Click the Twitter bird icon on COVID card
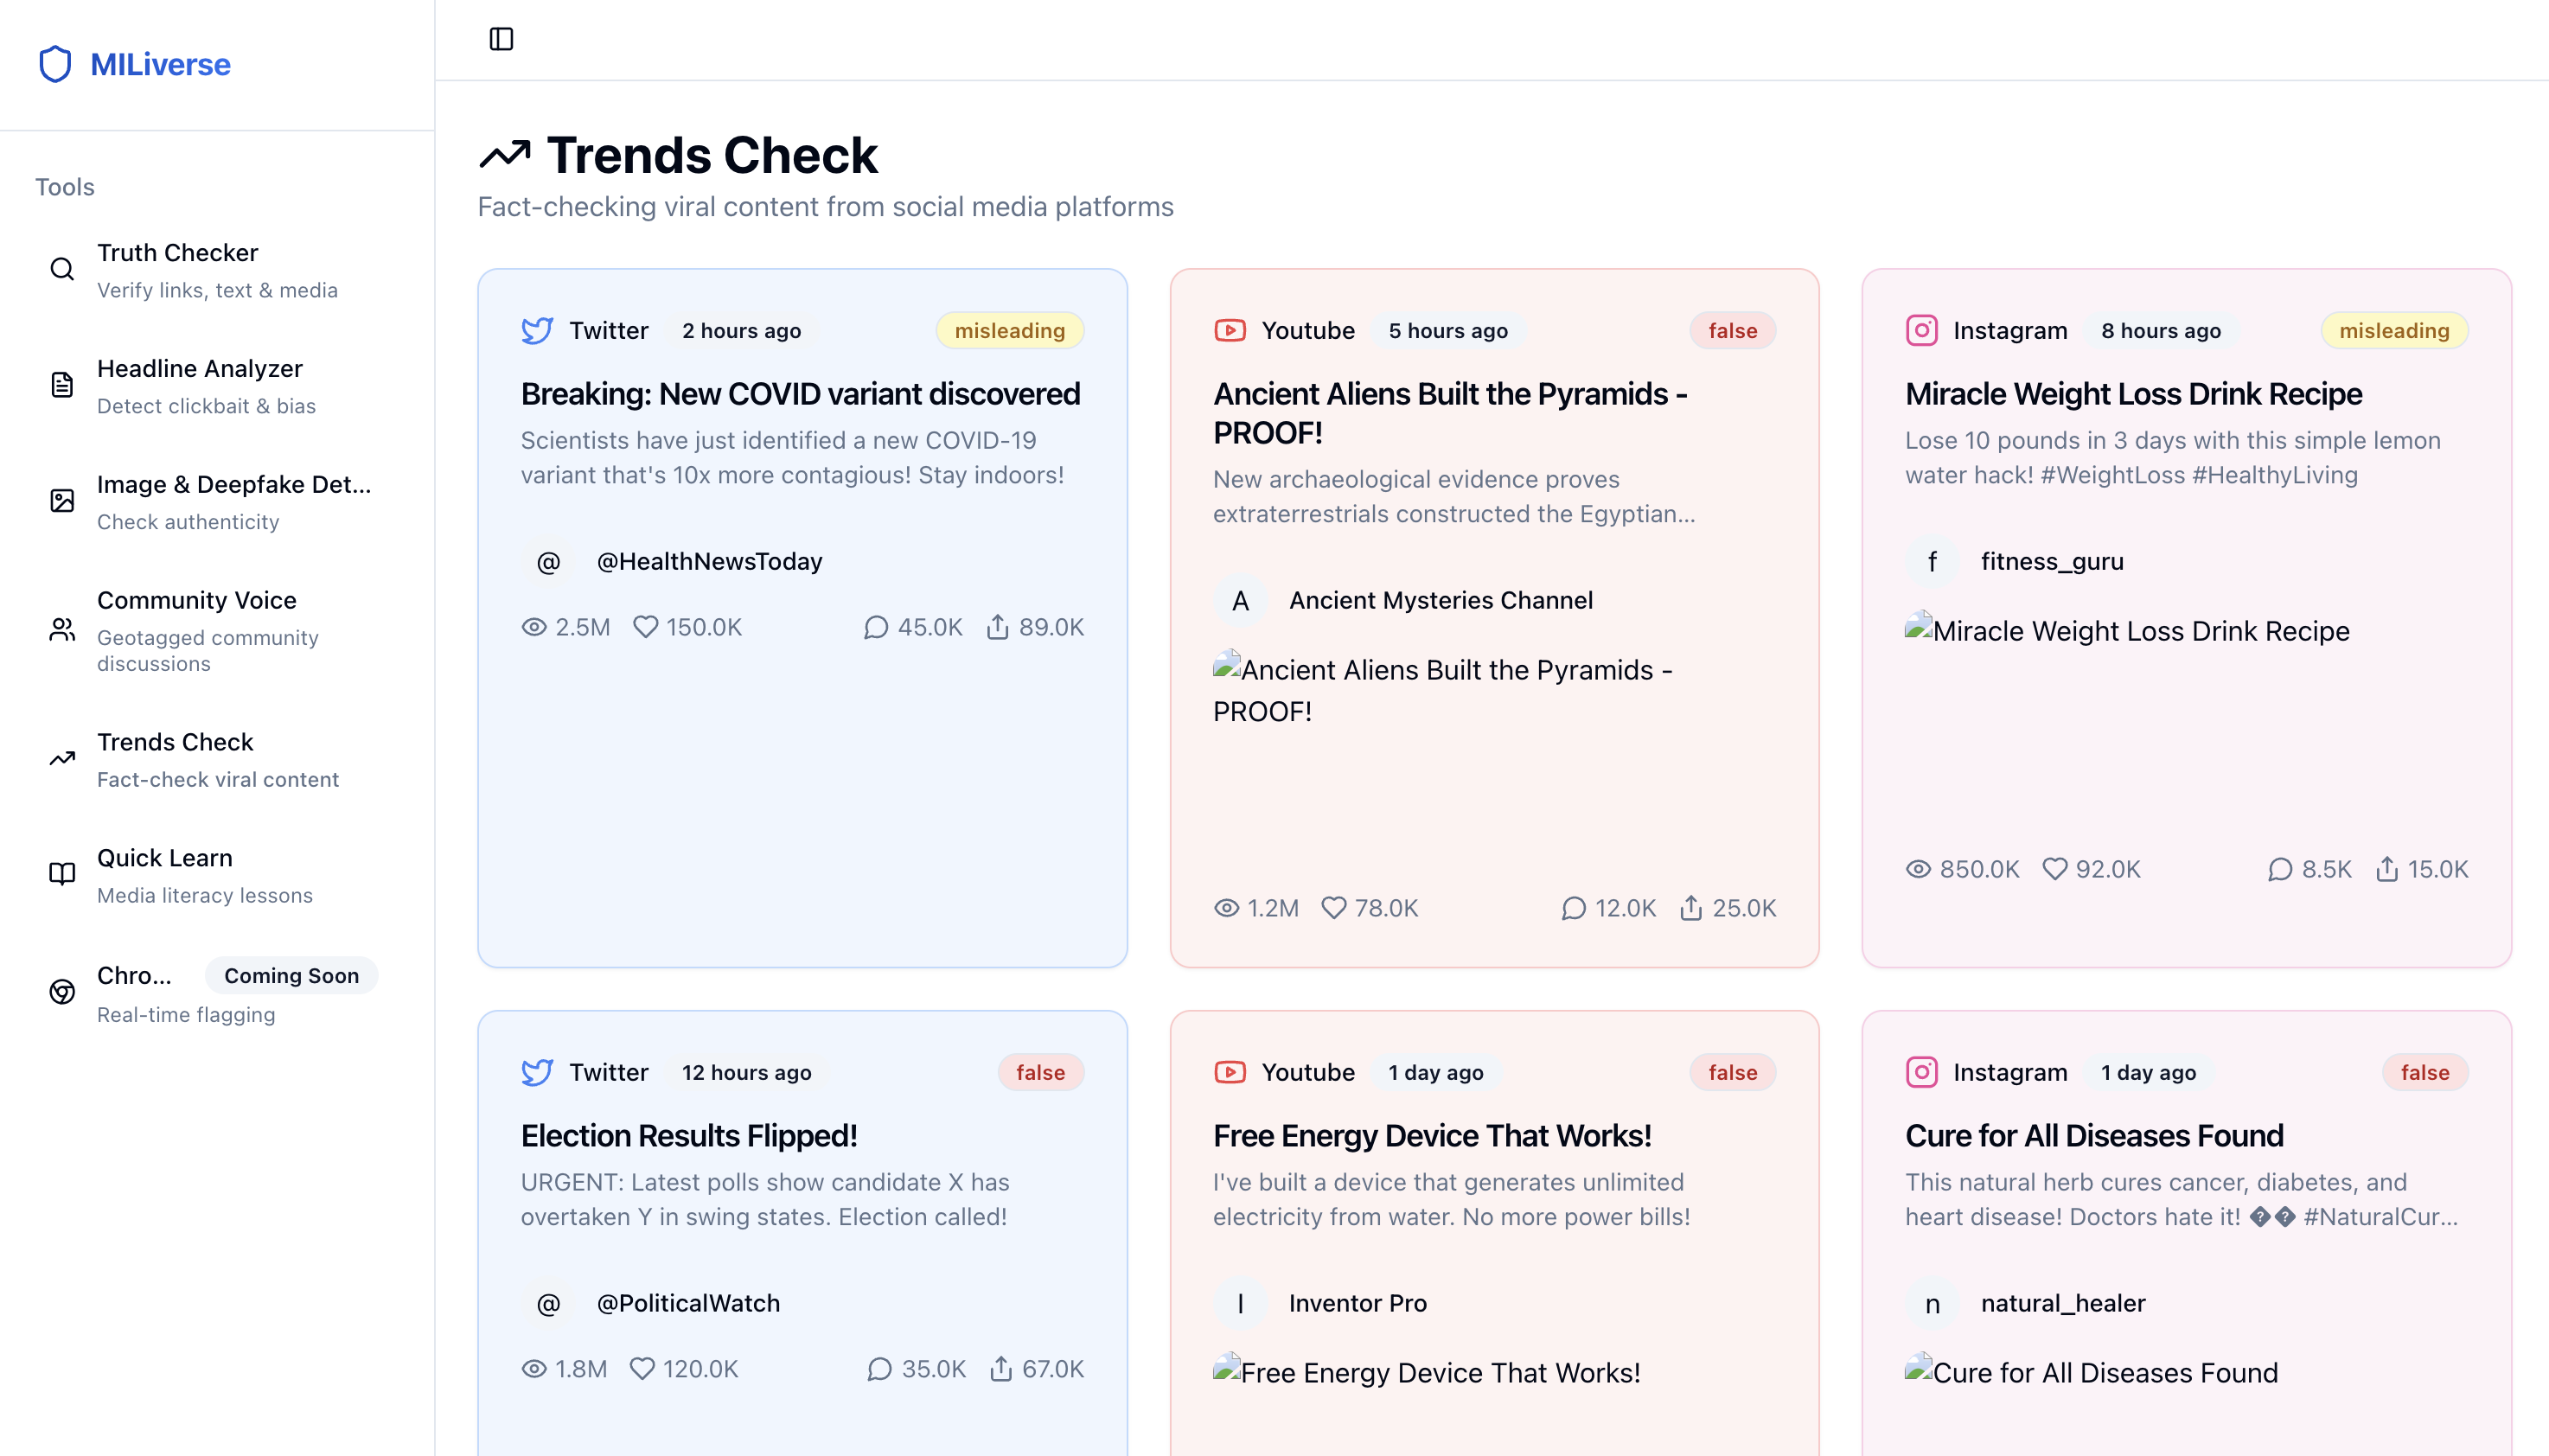This screenshot has width=2549, height=1456. (x=537, y=331)
